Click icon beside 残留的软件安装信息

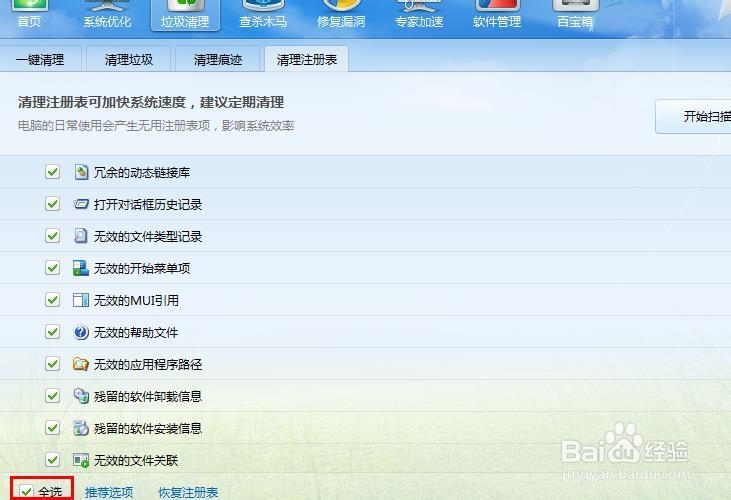[x=81, y=428]
